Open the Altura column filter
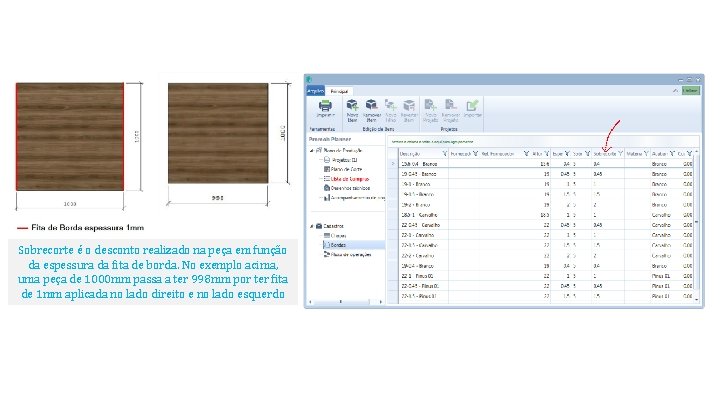 [546, 153]
